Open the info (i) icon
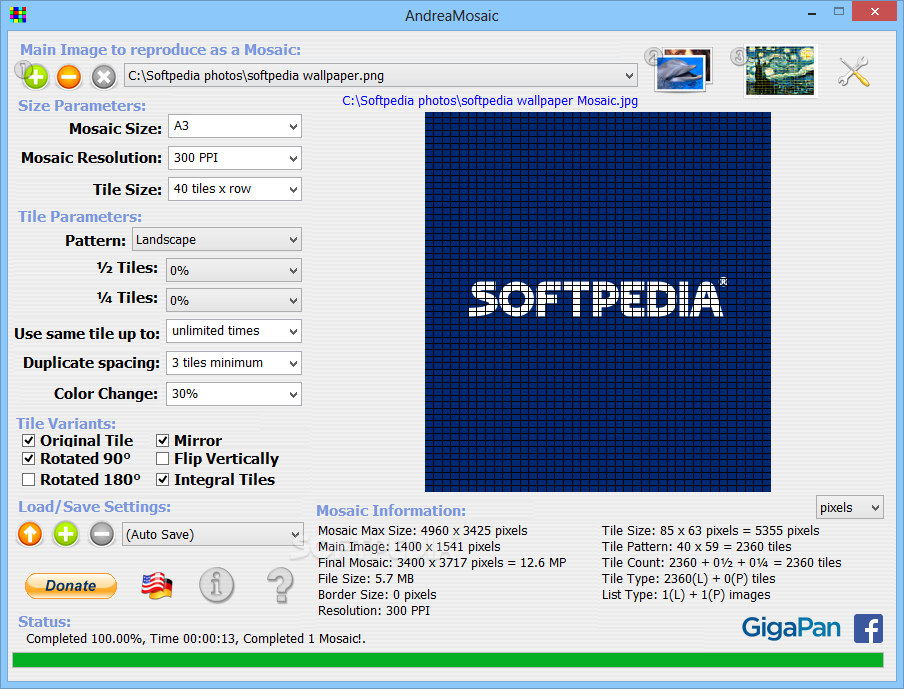 [216, 585]
